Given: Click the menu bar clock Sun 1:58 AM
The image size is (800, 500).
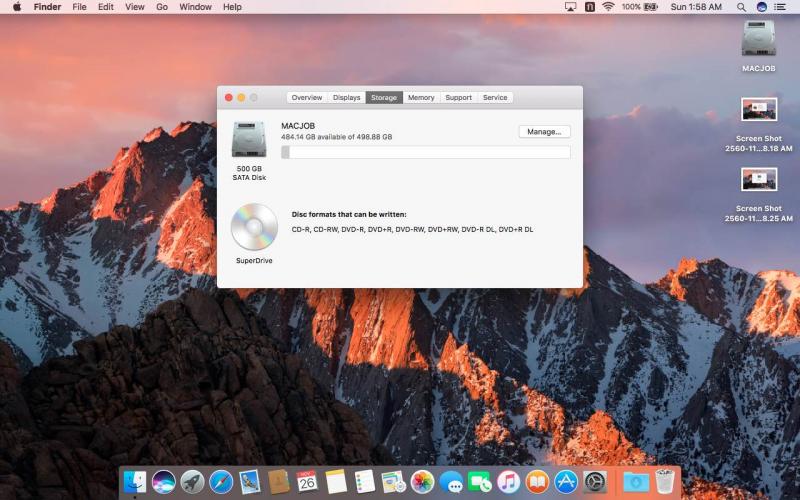Looking at the screenshot, I should [696, 7].
